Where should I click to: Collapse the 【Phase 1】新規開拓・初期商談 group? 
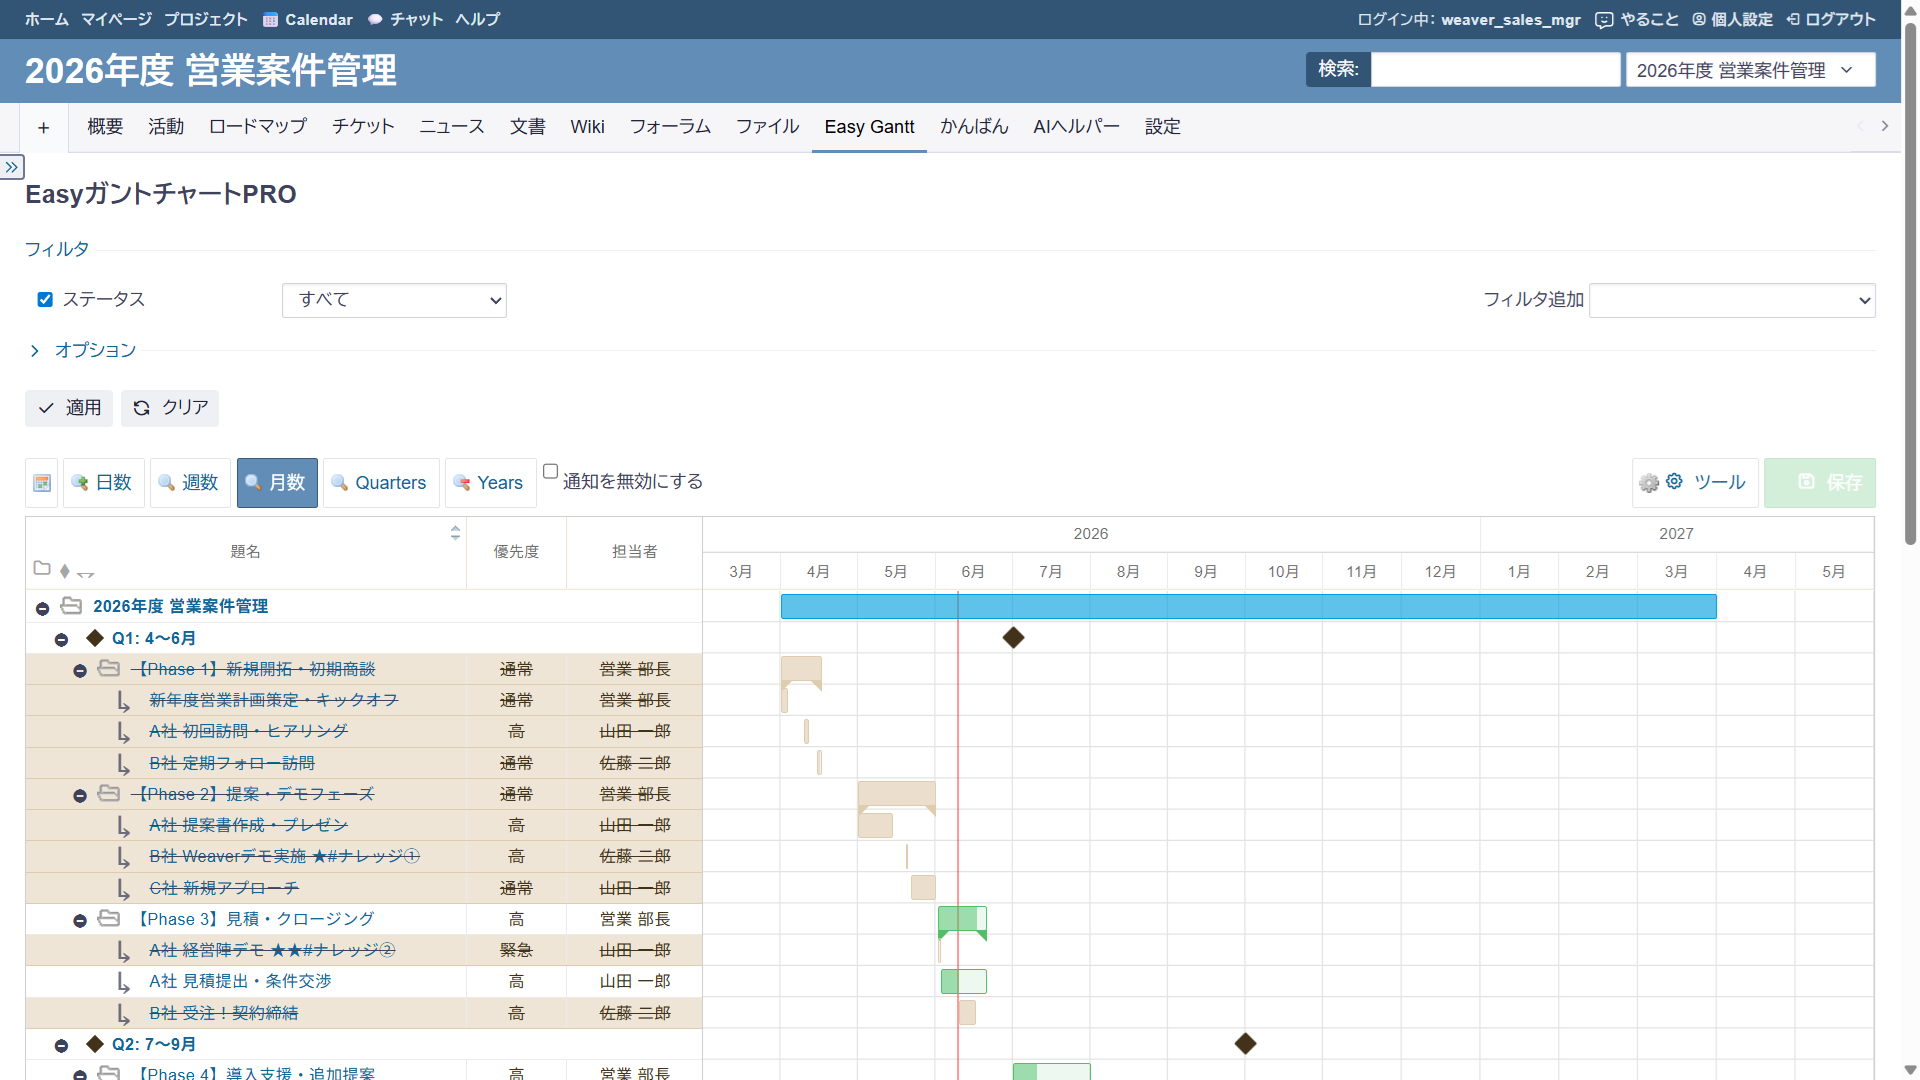click(80, 671)
